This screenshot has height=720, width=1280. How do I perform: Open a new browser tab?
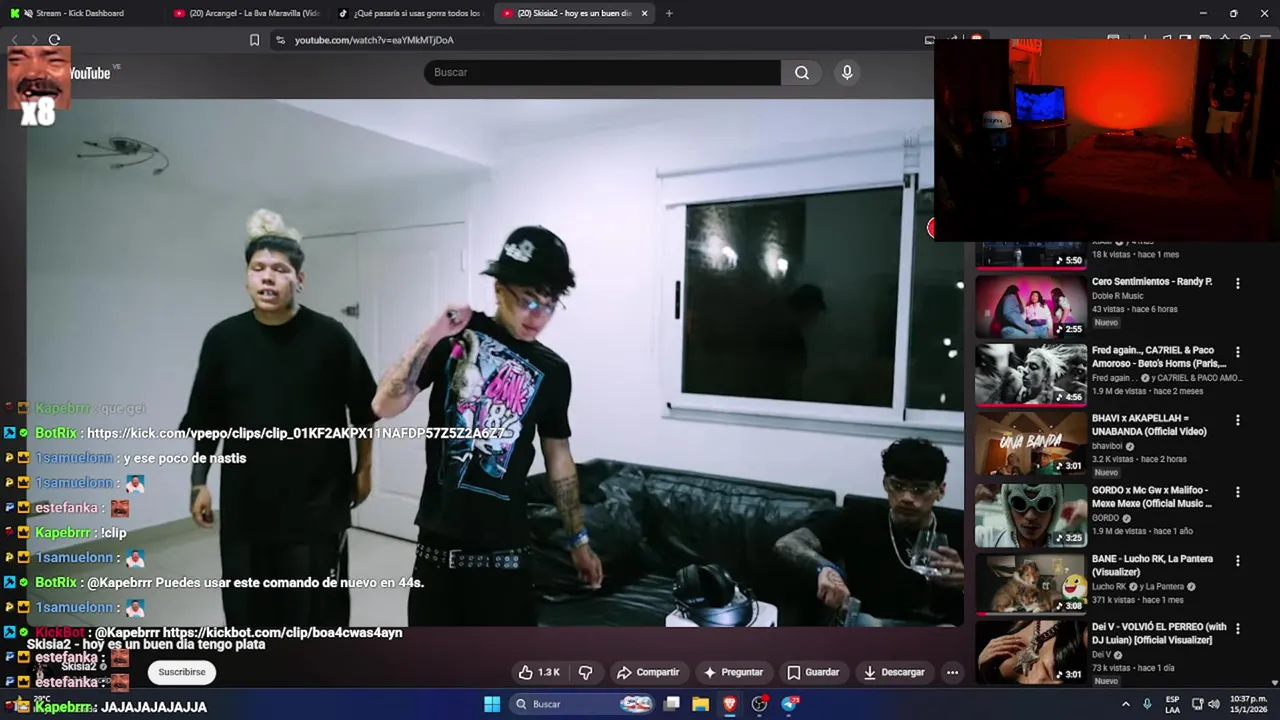[669, 13]
